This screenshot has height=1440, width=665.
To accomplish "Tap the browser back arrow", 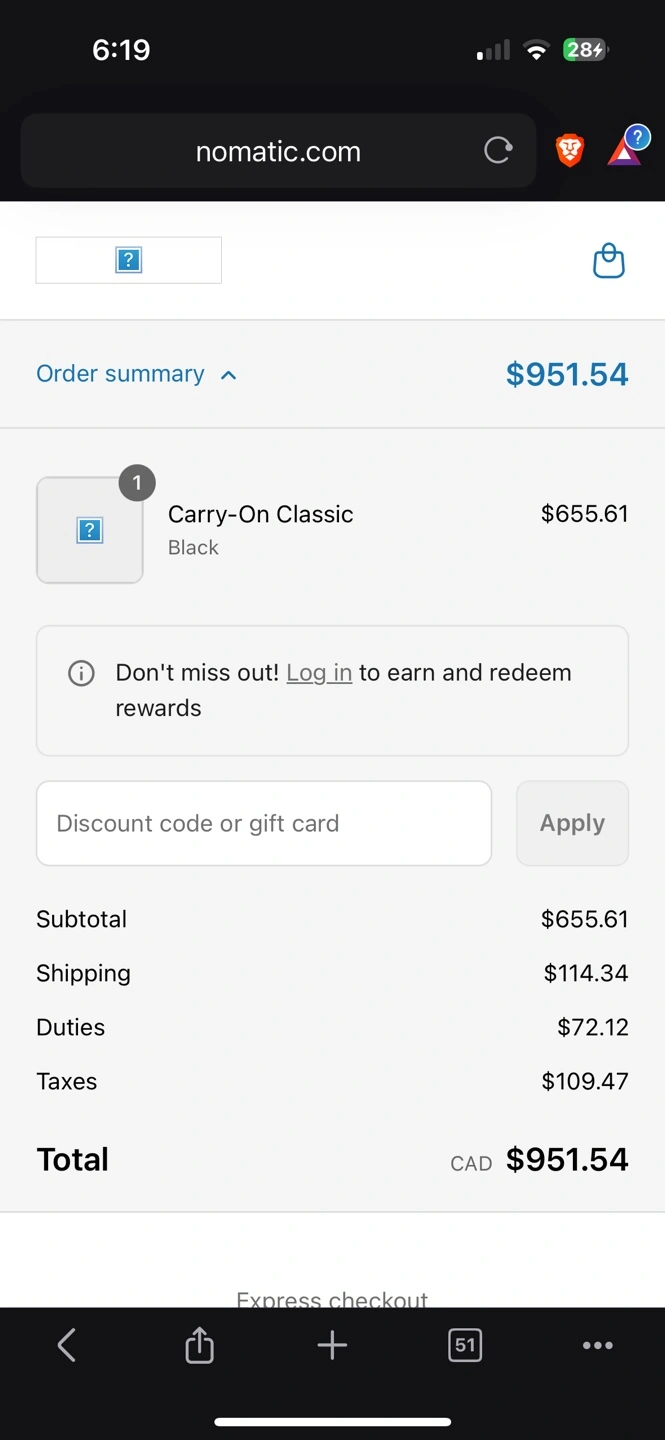I will pyautogui.click(x=67, y=1345).
